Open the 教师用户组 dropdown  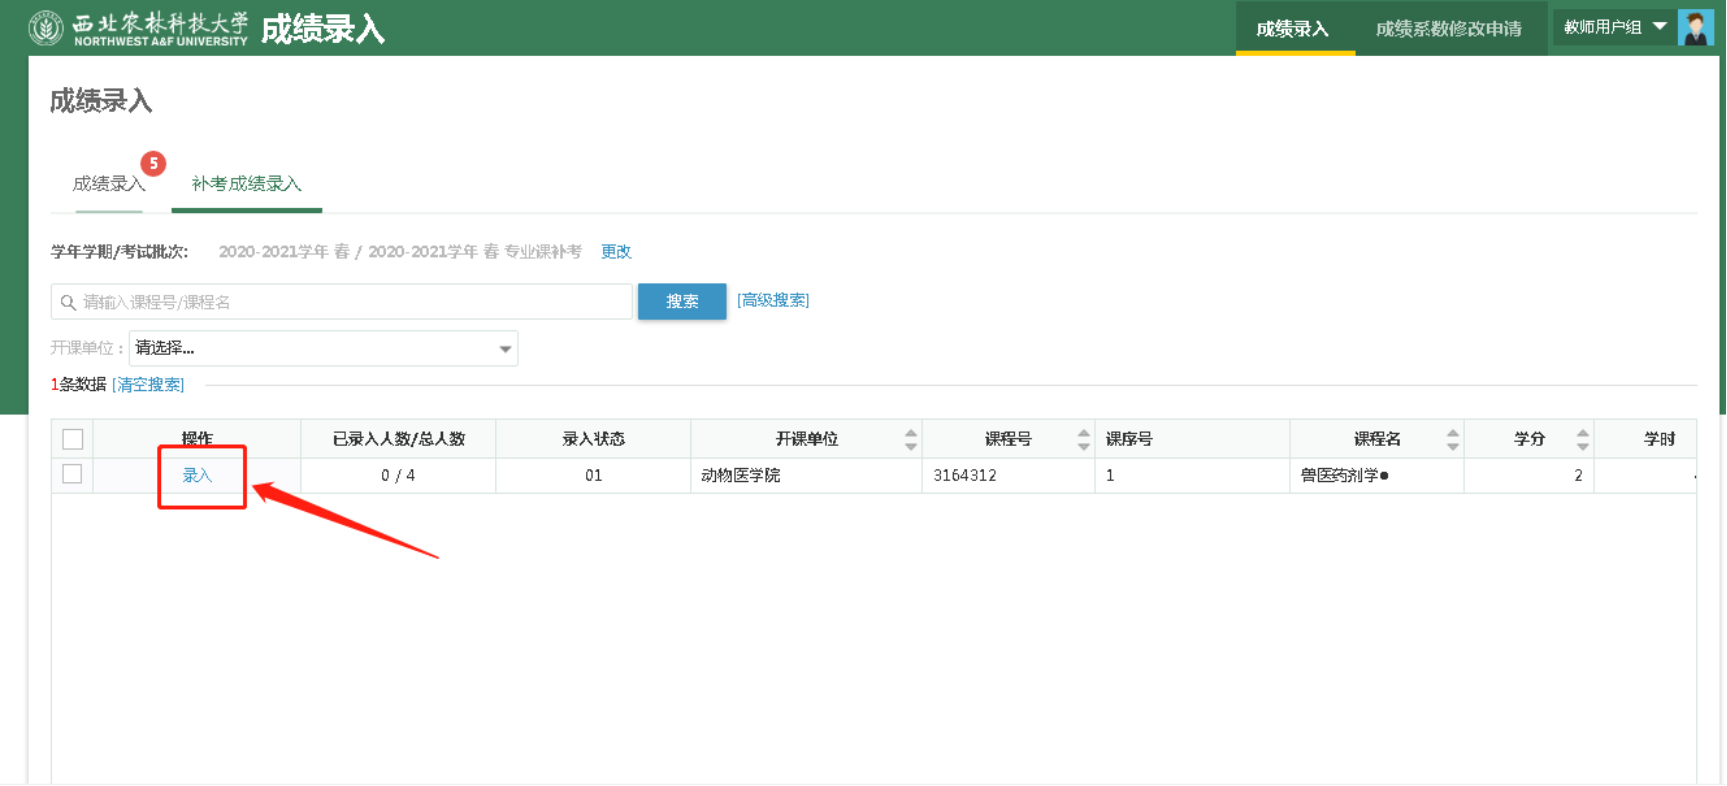1614,28
